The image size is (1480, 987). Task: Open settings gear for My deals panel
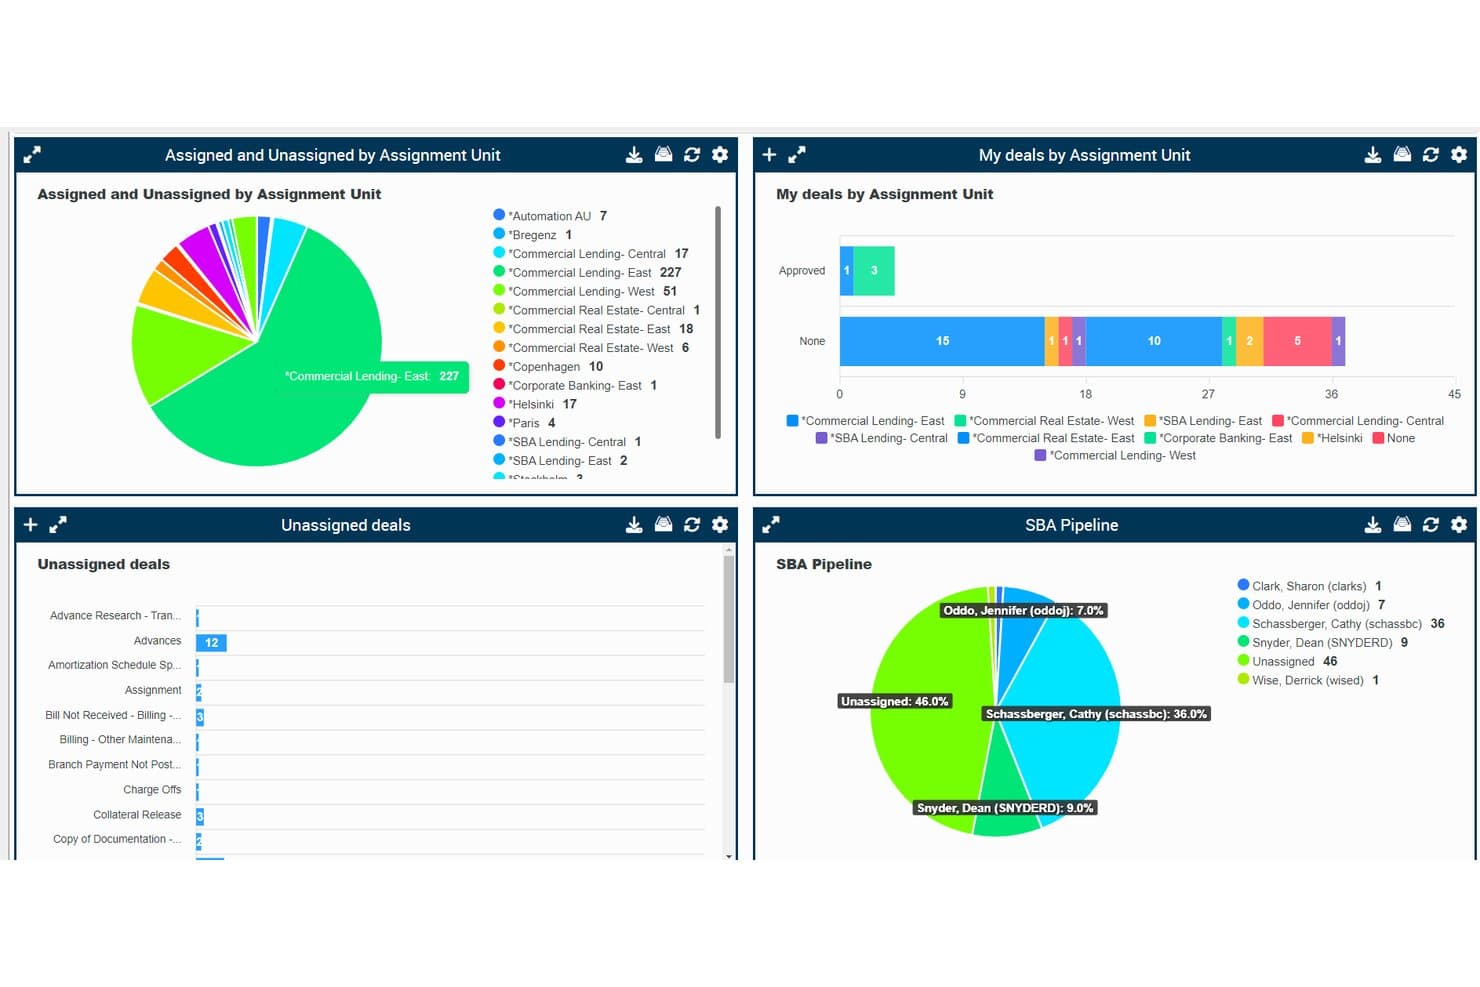point(1459,155)
